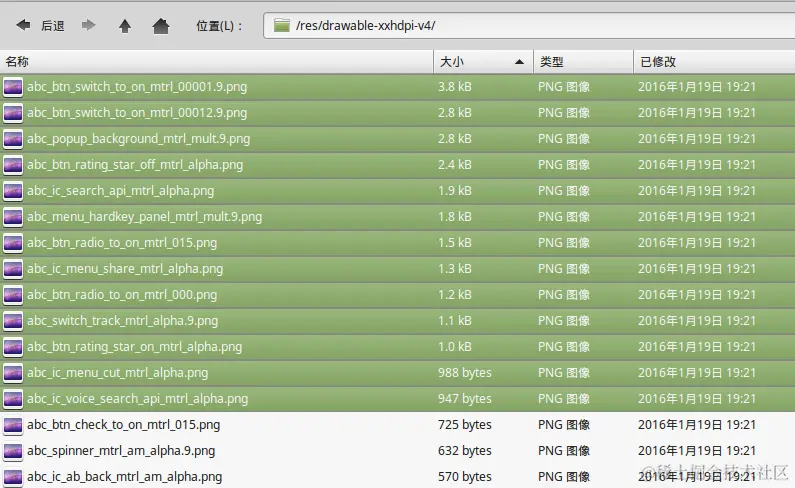Click the 1.9 kB size cell
795x488 pixels.
(x=455, y=191)
